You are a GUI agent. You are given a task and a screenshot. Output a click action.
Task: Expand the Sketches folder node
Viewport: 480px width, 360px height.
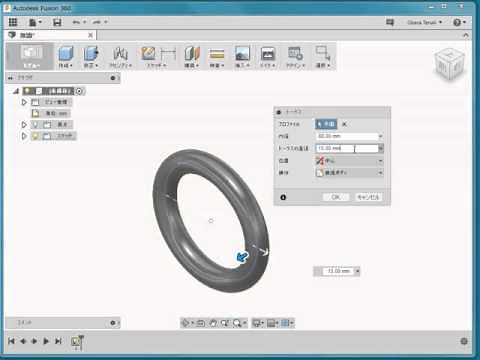pyautogui.click(x=24, y=136)
